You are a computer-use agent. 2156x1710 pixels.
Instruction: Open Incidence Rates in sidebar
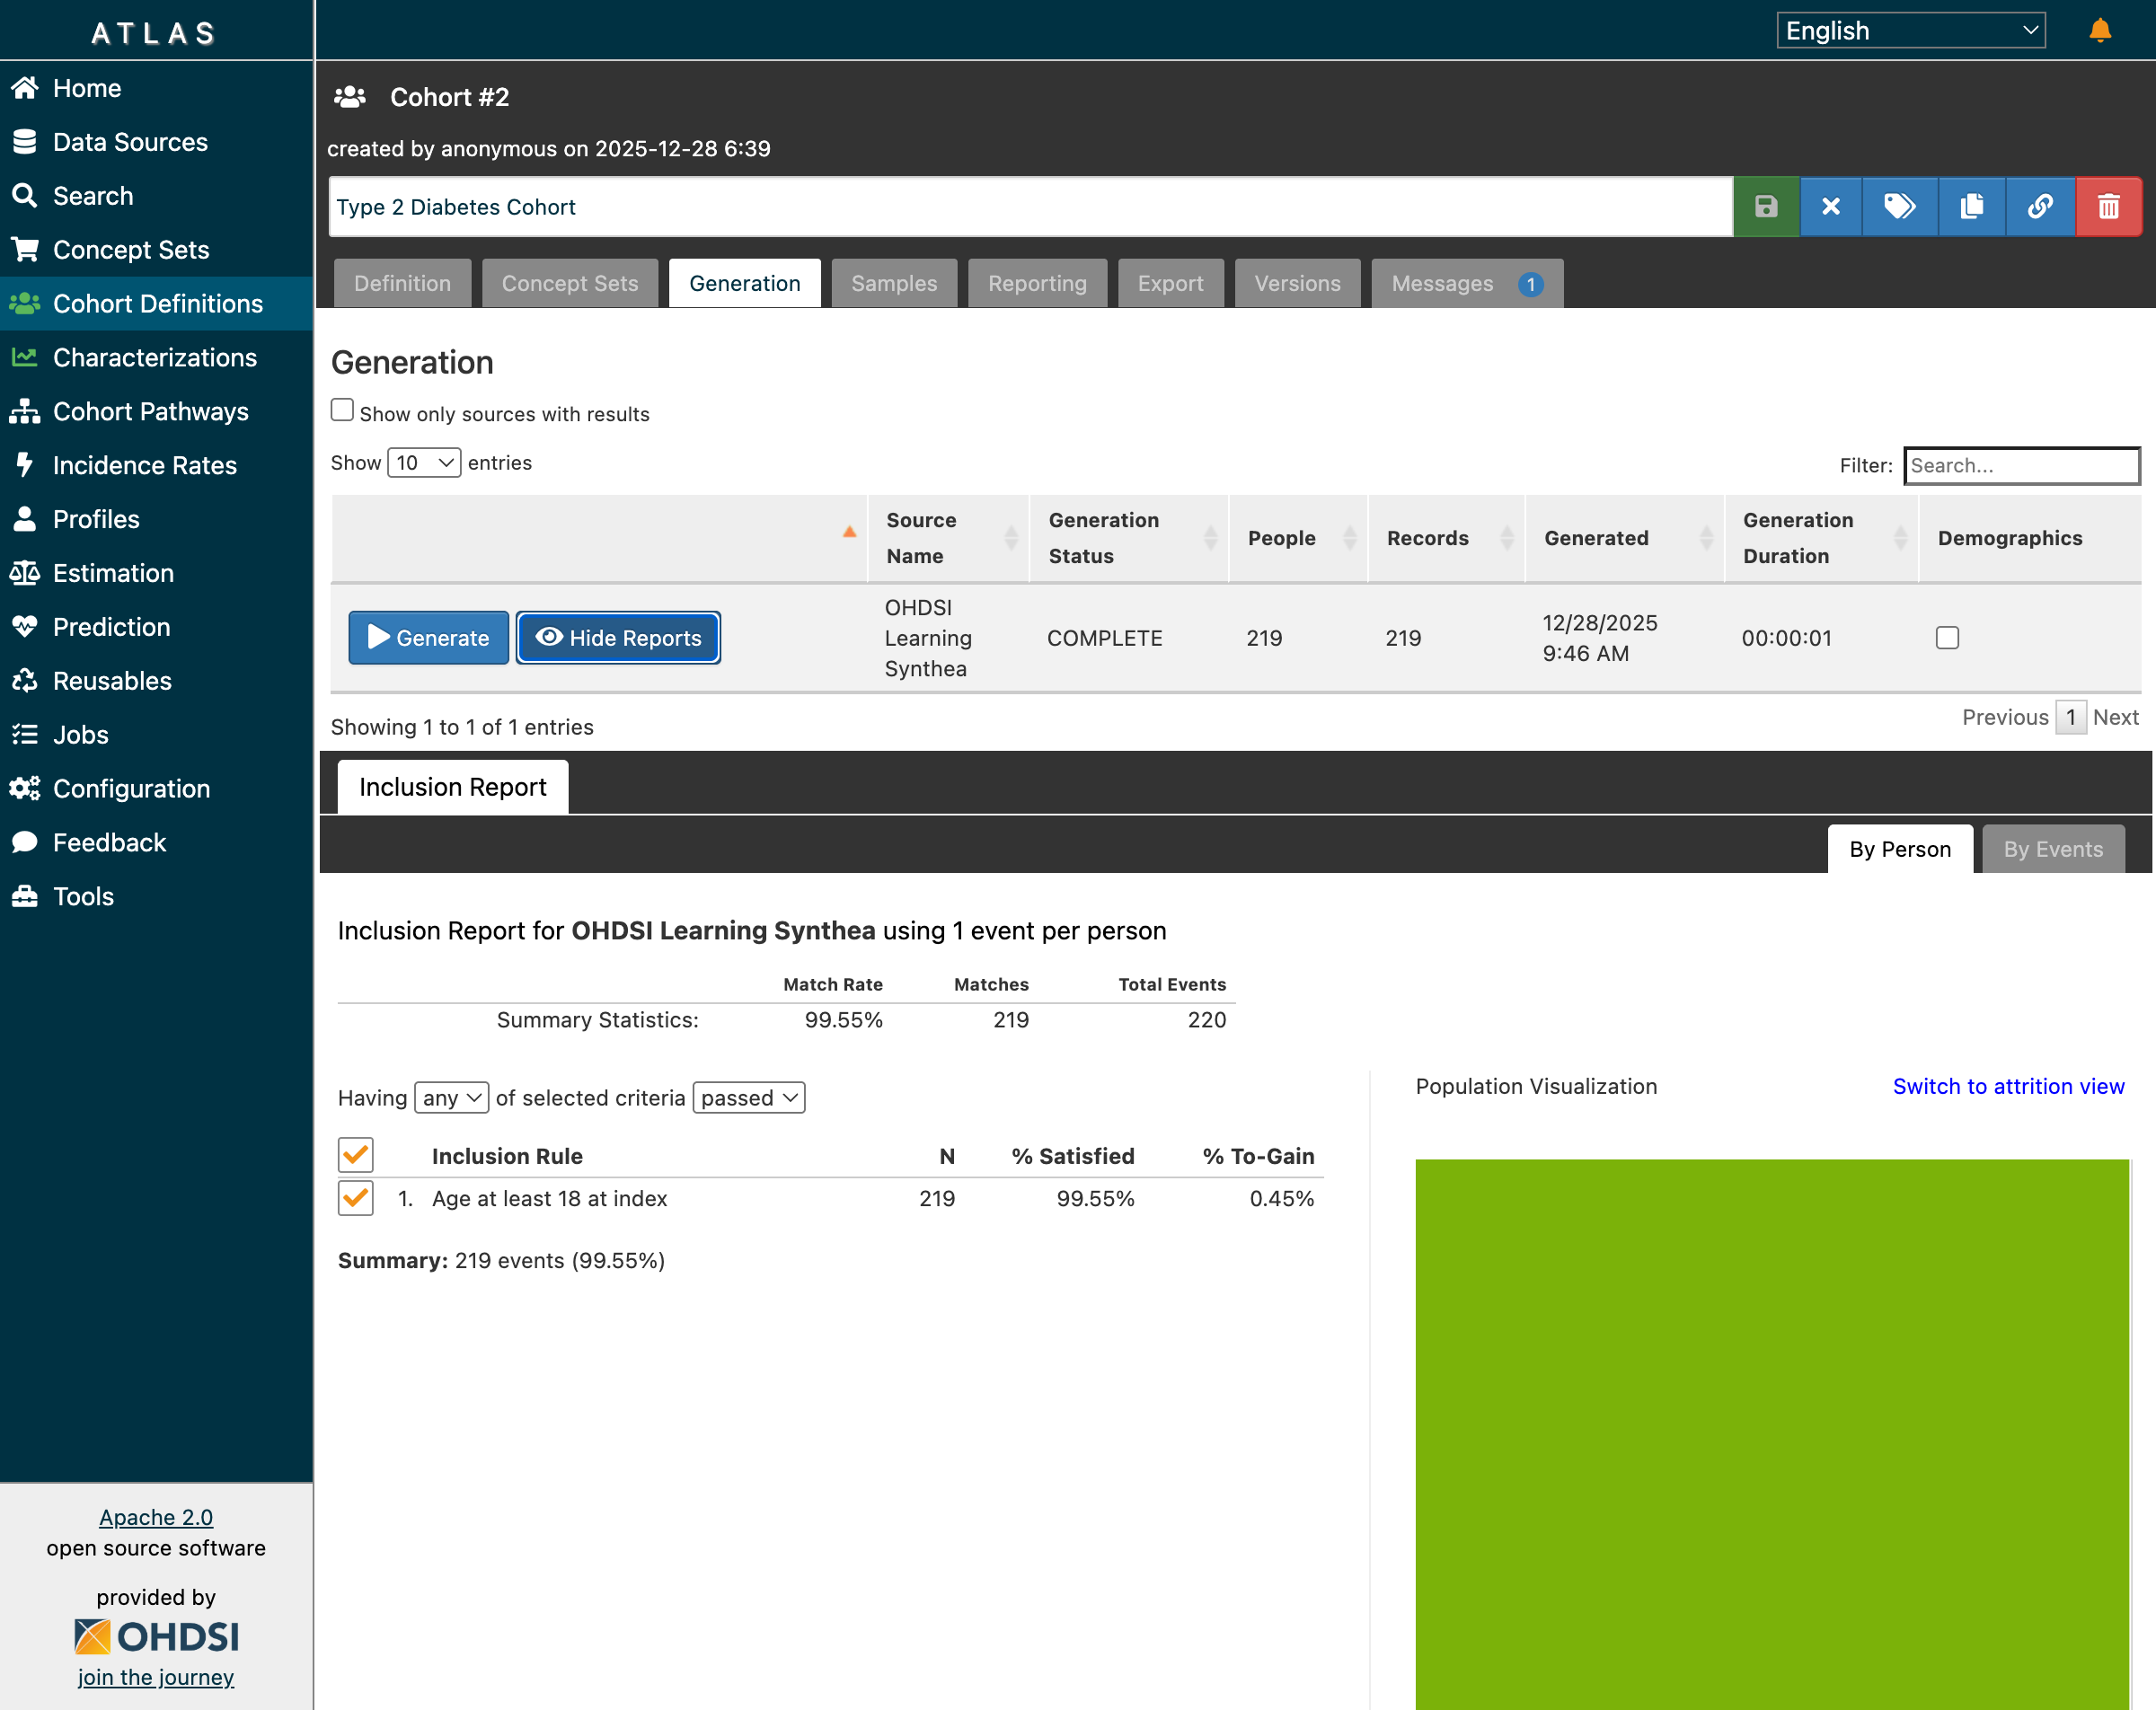click(145, 465)
